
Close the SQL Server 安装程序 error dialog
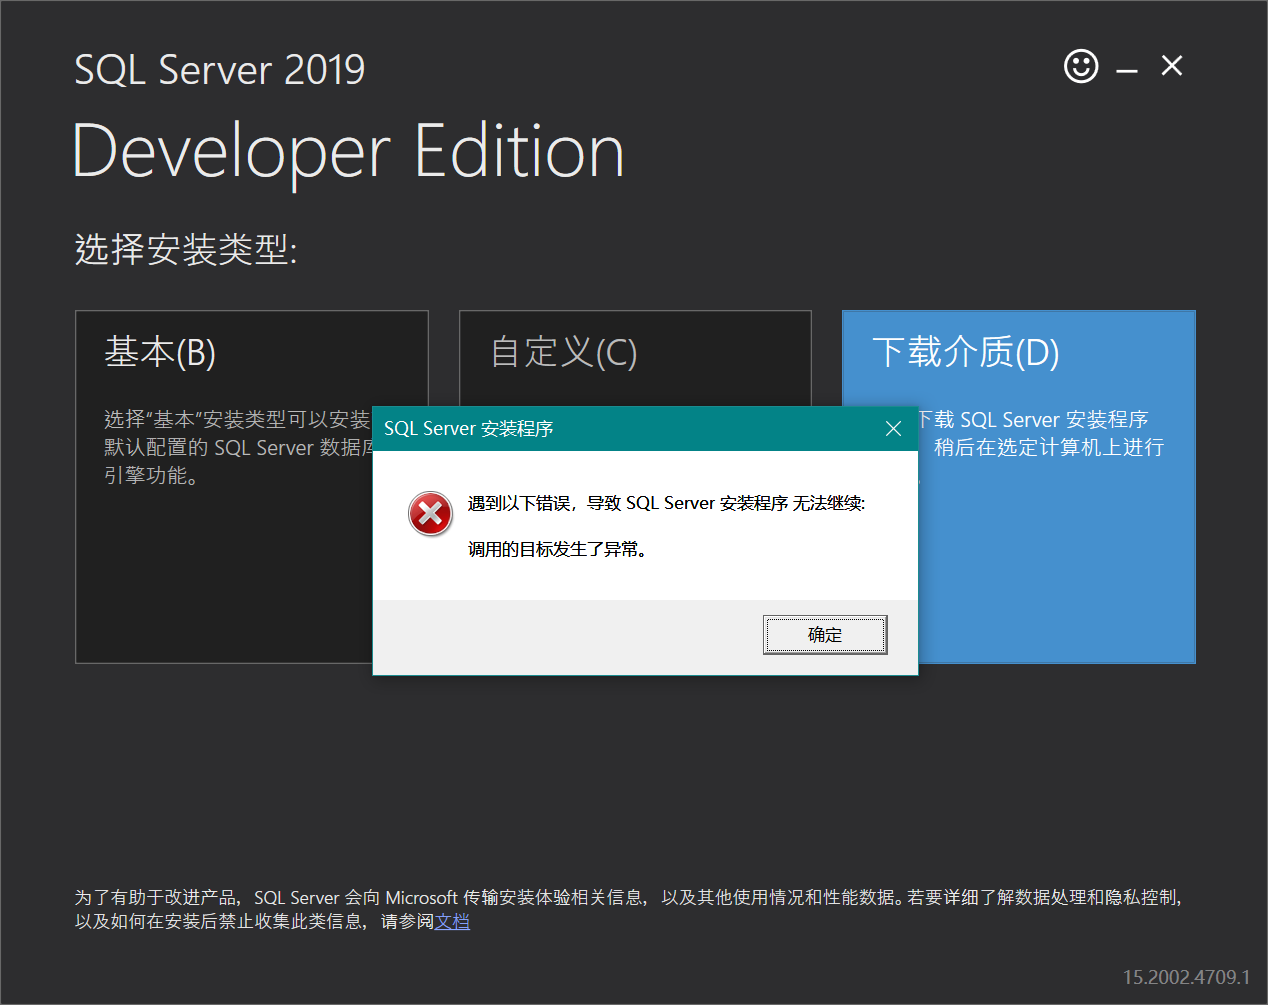point(894,428)
